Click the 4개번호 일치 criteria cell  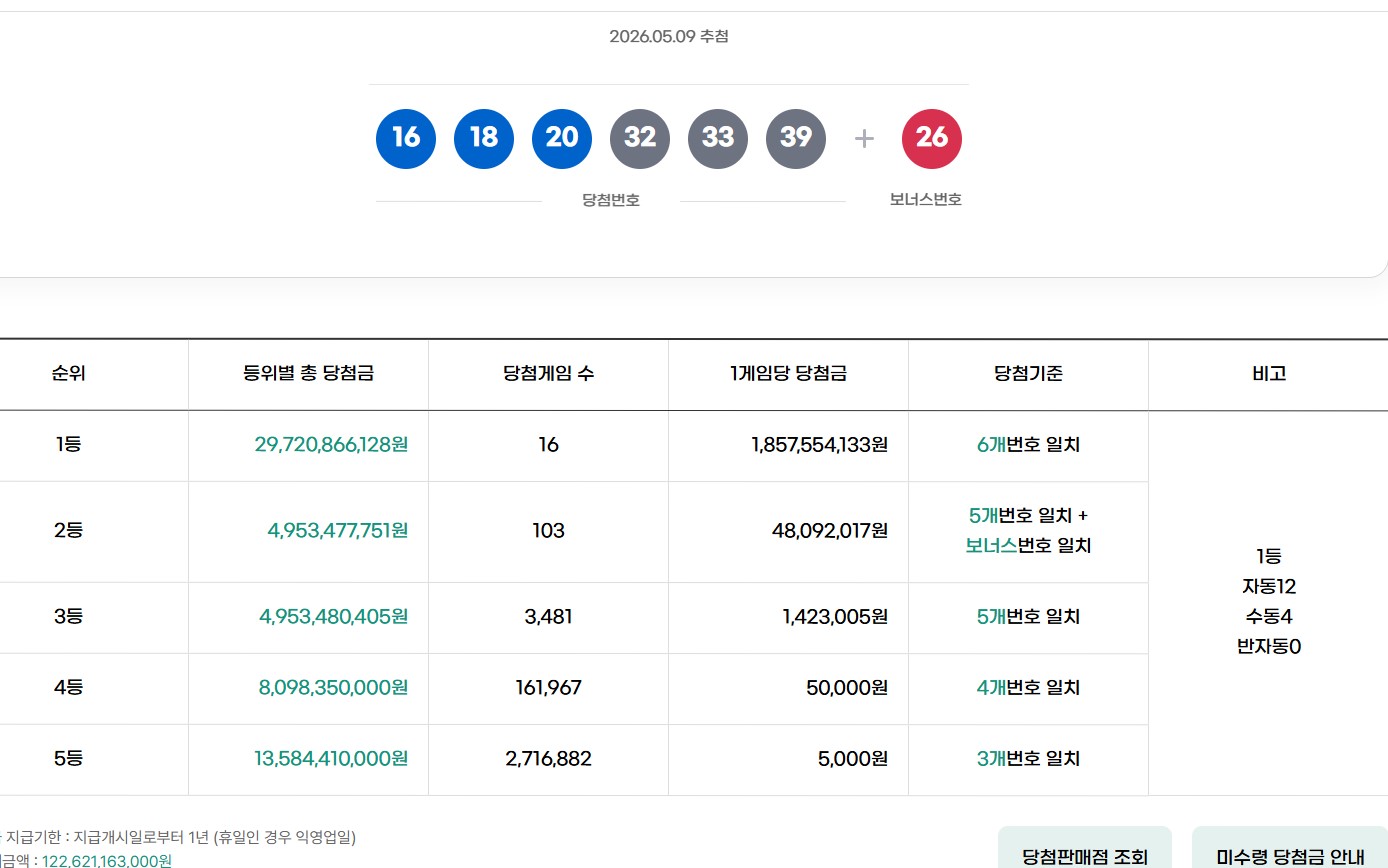(1028, 688)
